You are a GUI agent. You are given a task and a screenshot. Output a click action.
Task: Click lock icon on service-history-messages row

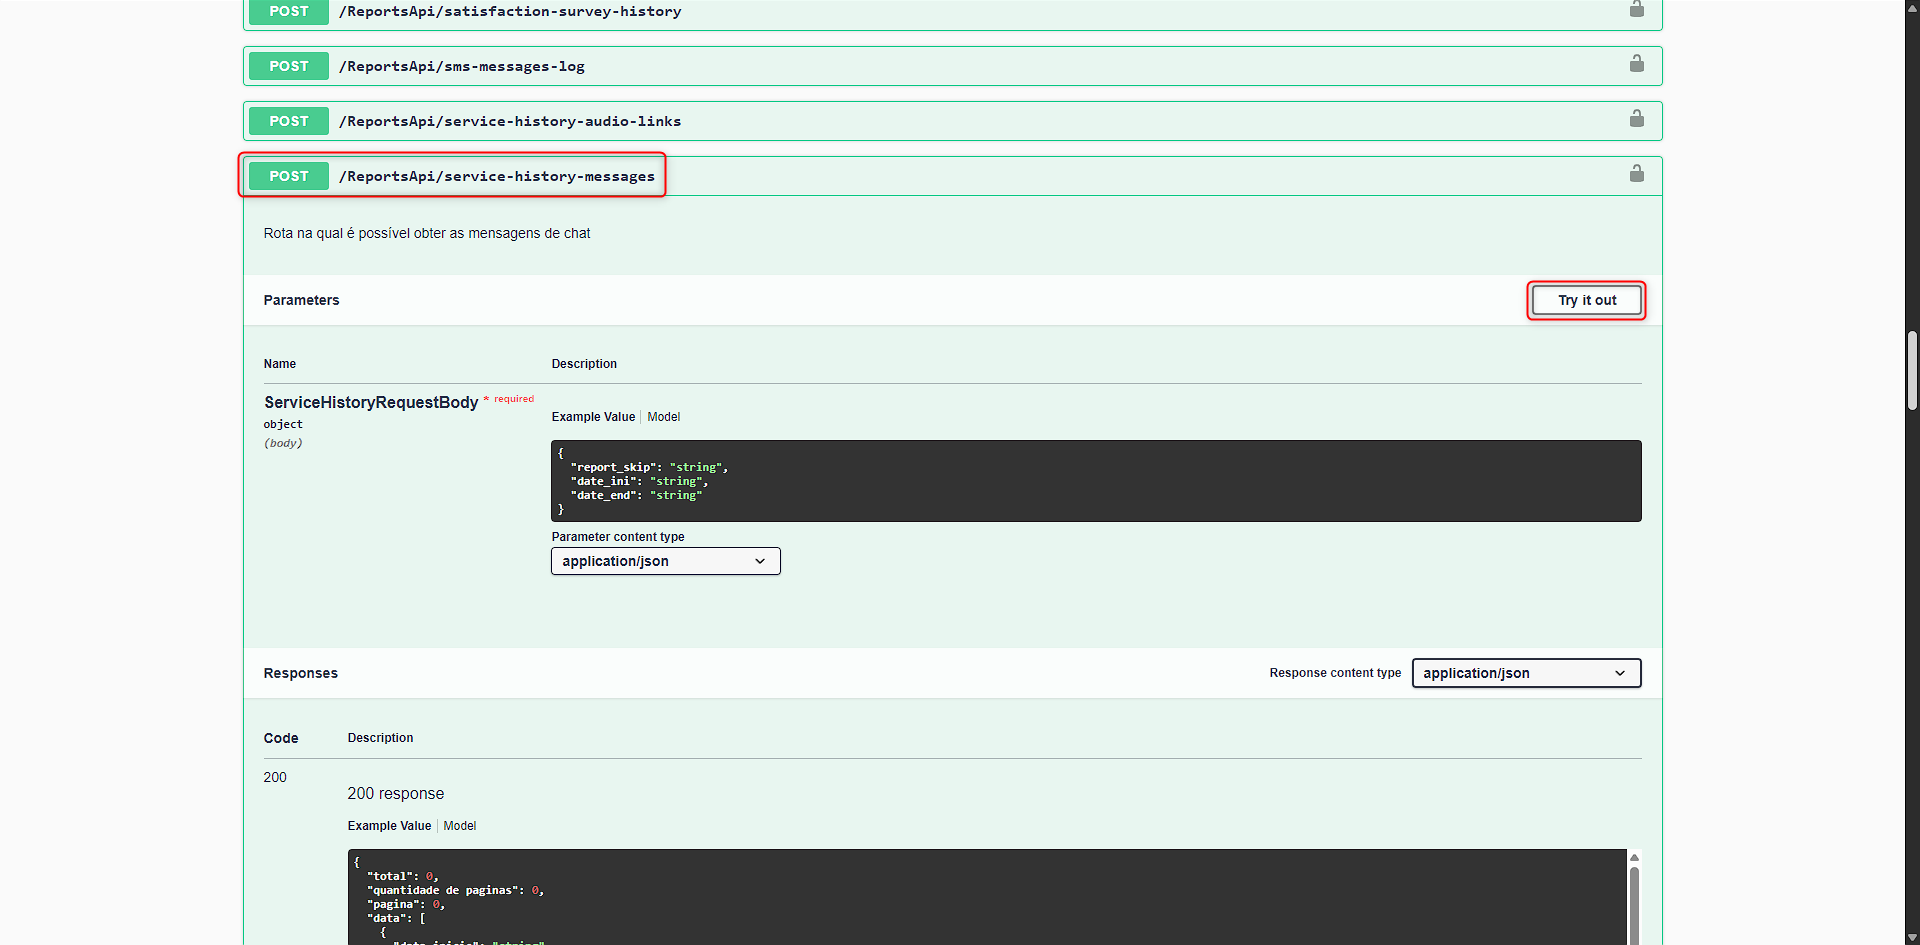point(1636,174)
